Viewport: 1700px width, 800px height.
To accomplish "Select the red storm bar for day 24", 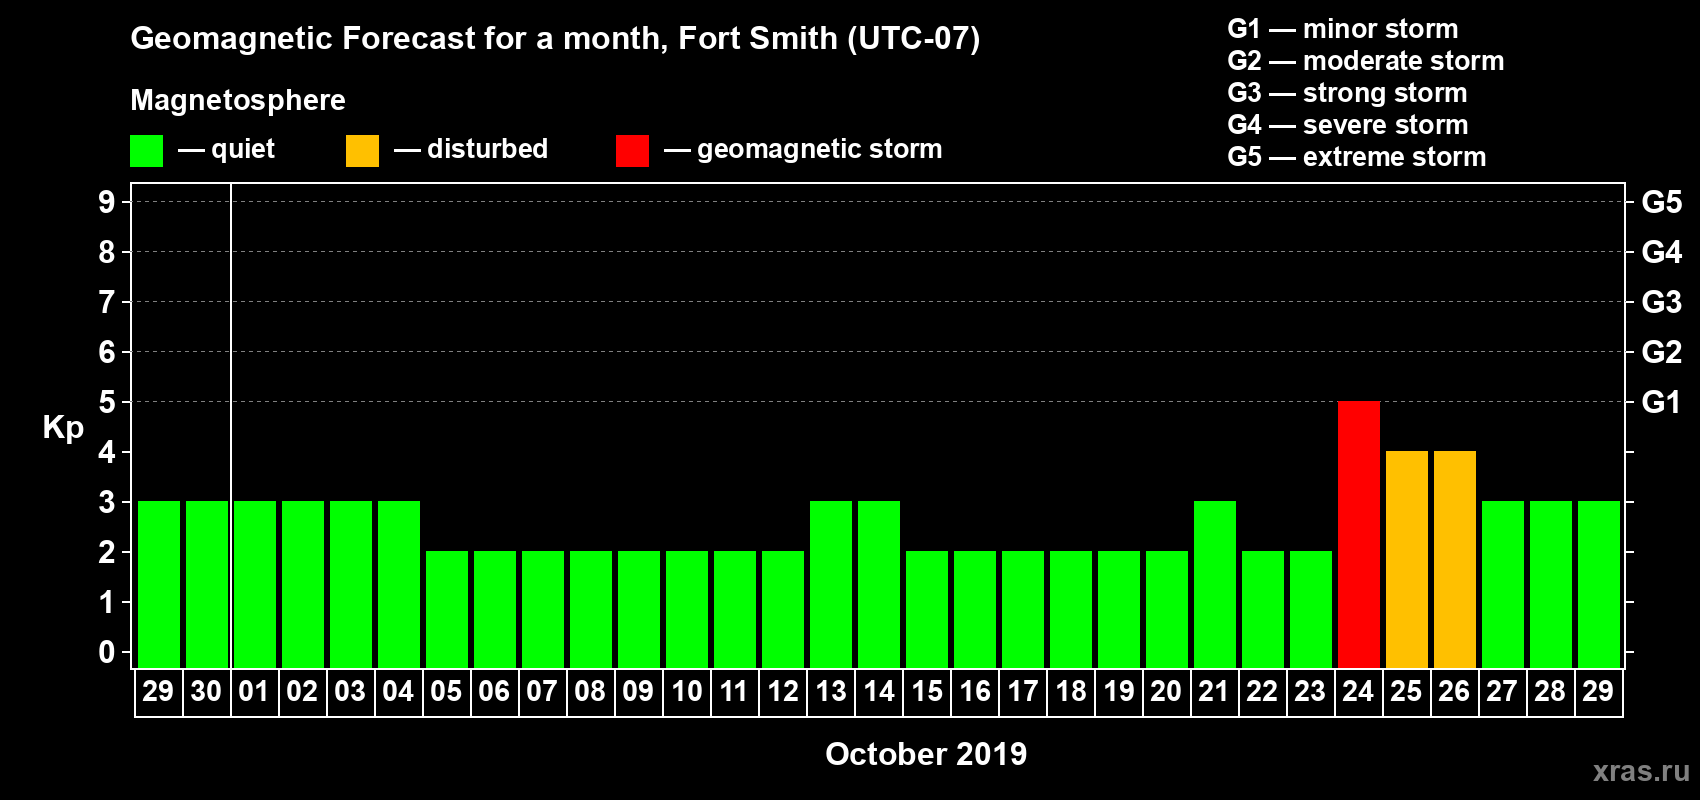I will click(x=1359, y=534).
